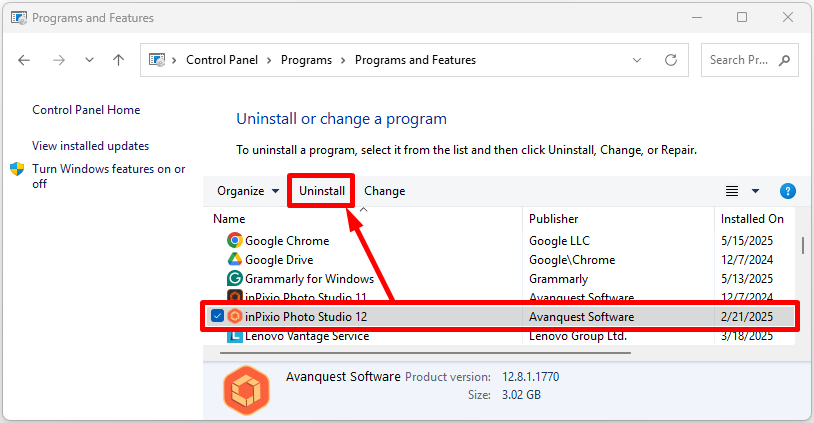Image resolution: width=814 pixels, height=423 pixels.
Task: Click product version 12.8.1.1770 value
Action: point(531,377)
